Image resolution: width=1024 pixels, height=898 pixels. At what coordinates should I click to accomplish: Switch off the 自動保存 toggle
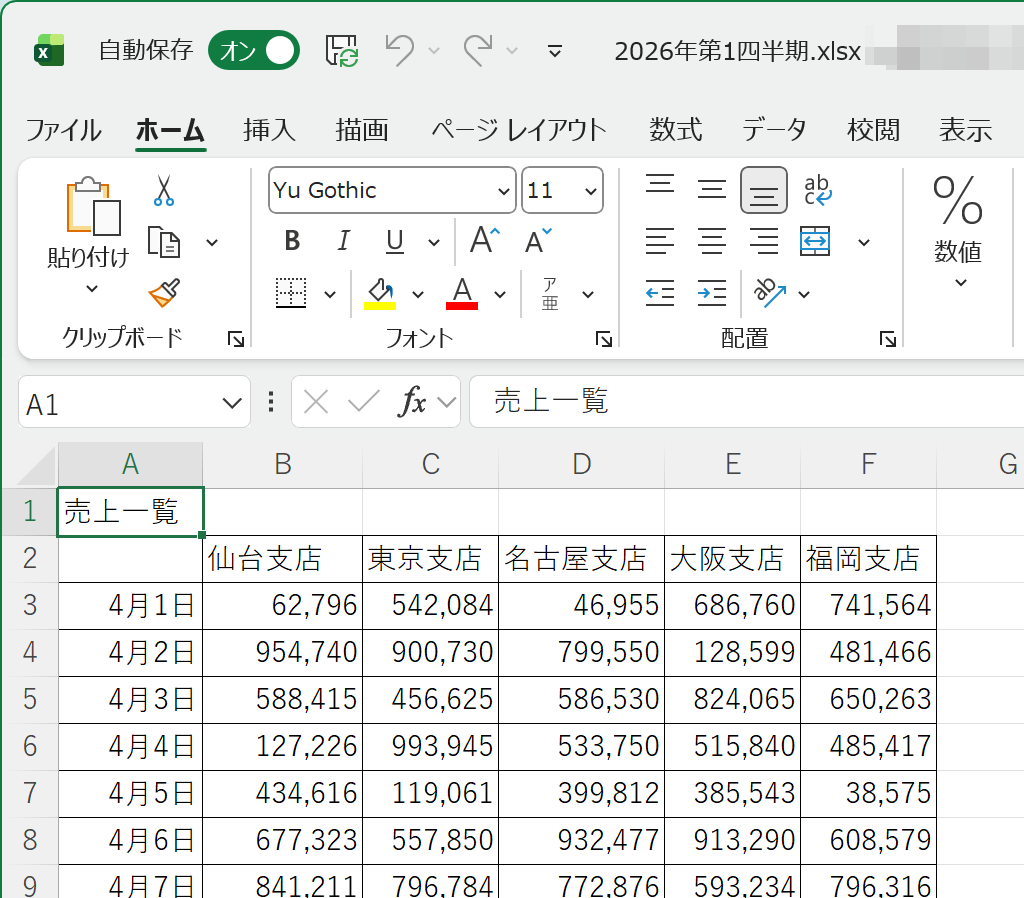pyautogui.click(x=253, y=50)
